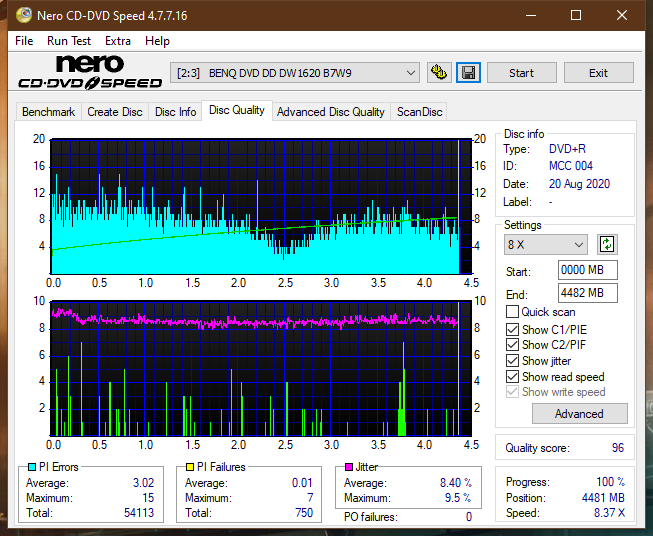Viewport: 653px width, 536px height.
Task: Click the PI Failures yellow legend square
Action: (189, 467)
